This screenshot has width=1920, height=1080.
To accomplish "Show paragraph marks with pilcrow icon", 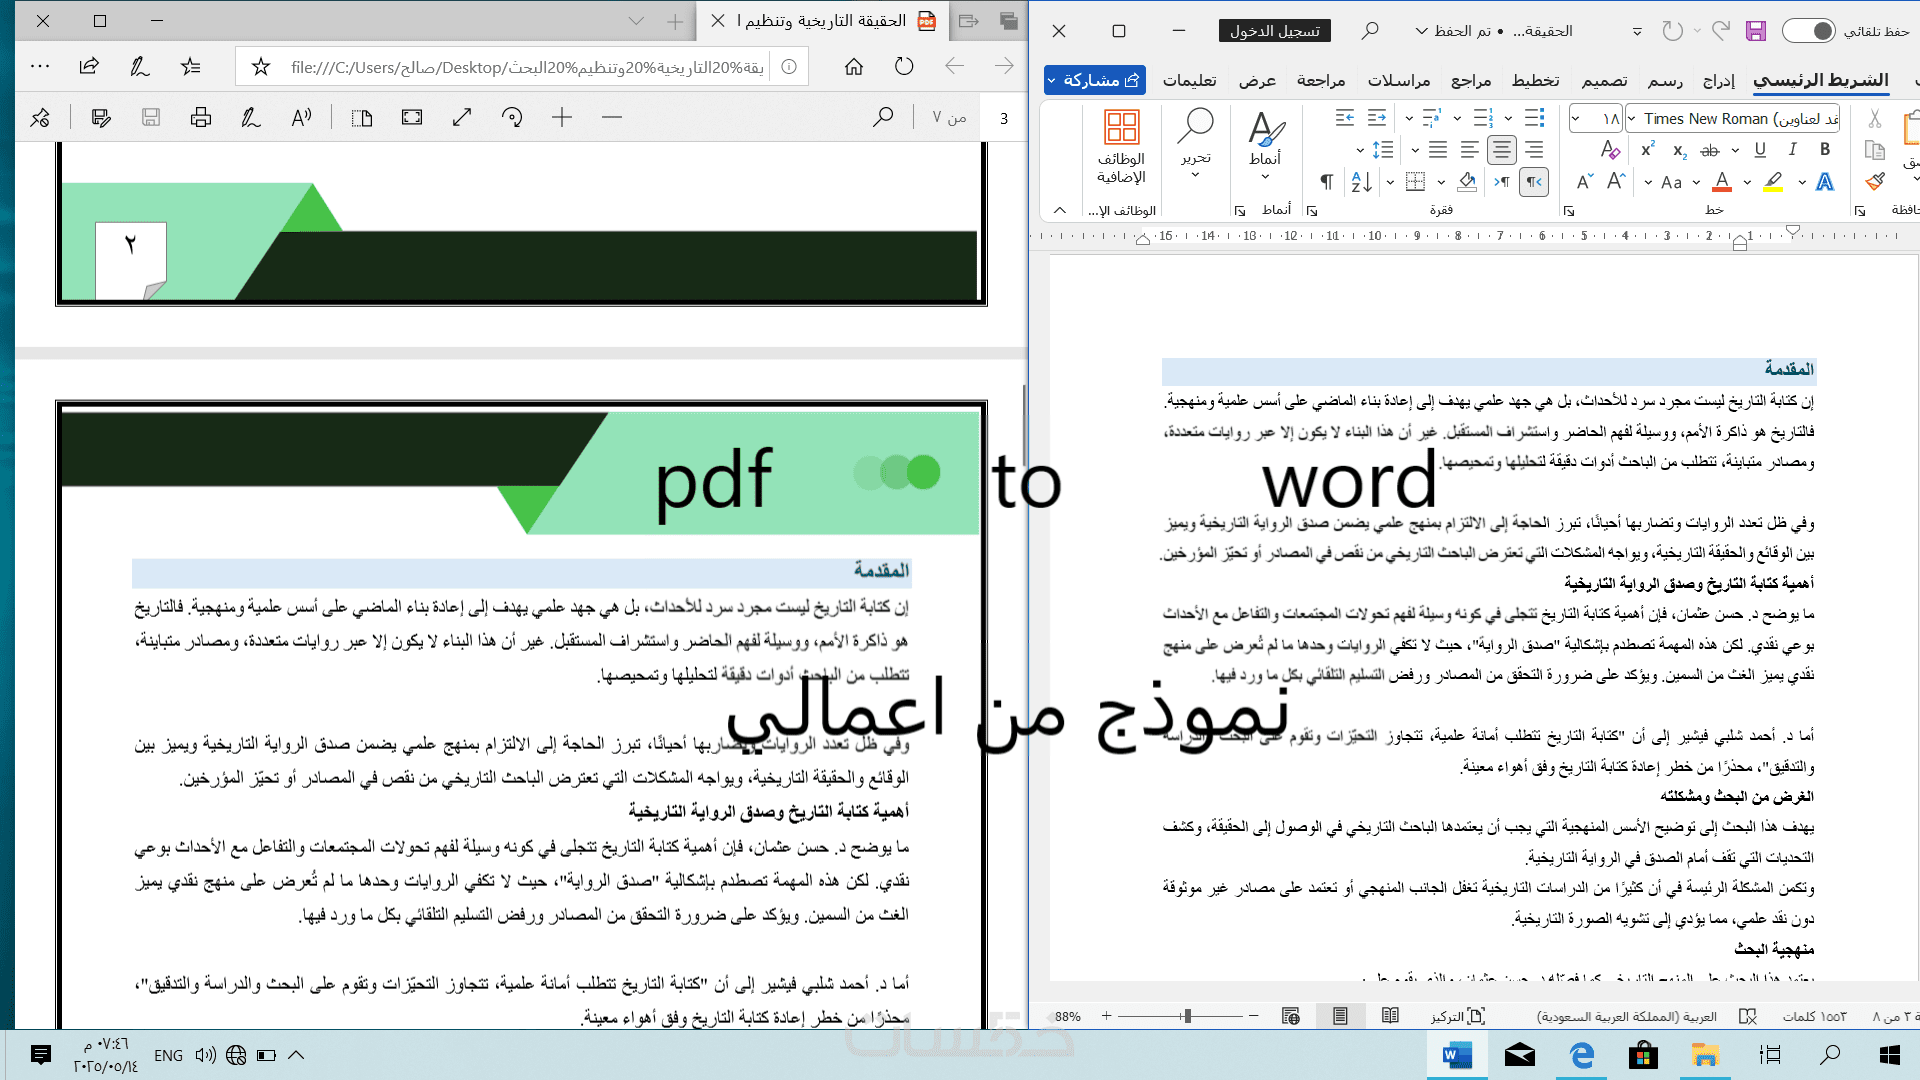I will [x=1326, y=182].
